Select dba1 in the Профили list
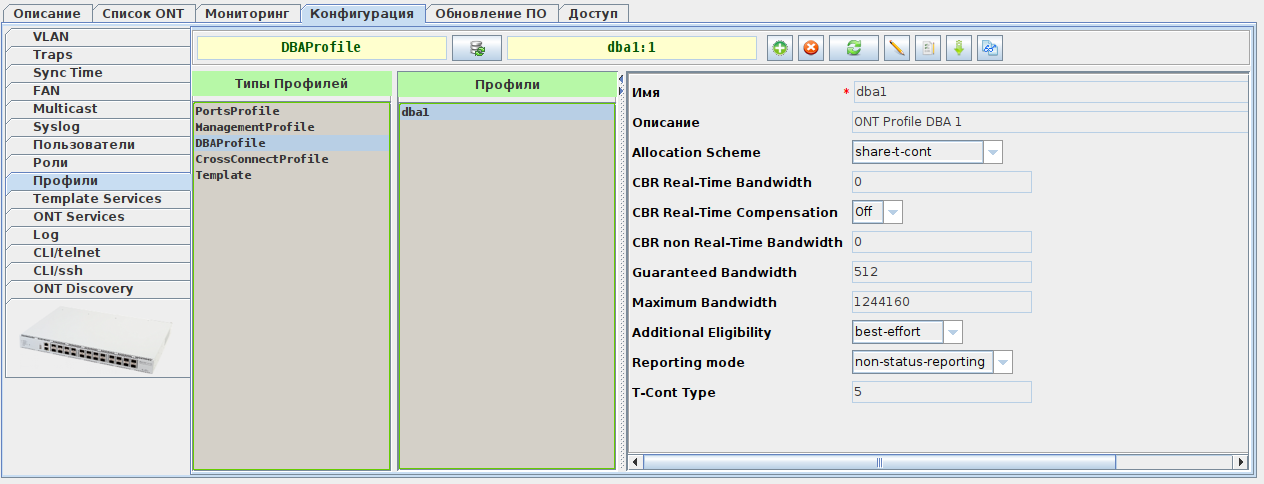The height and width of the screenshot is (484, 1264). coord(507,112)
